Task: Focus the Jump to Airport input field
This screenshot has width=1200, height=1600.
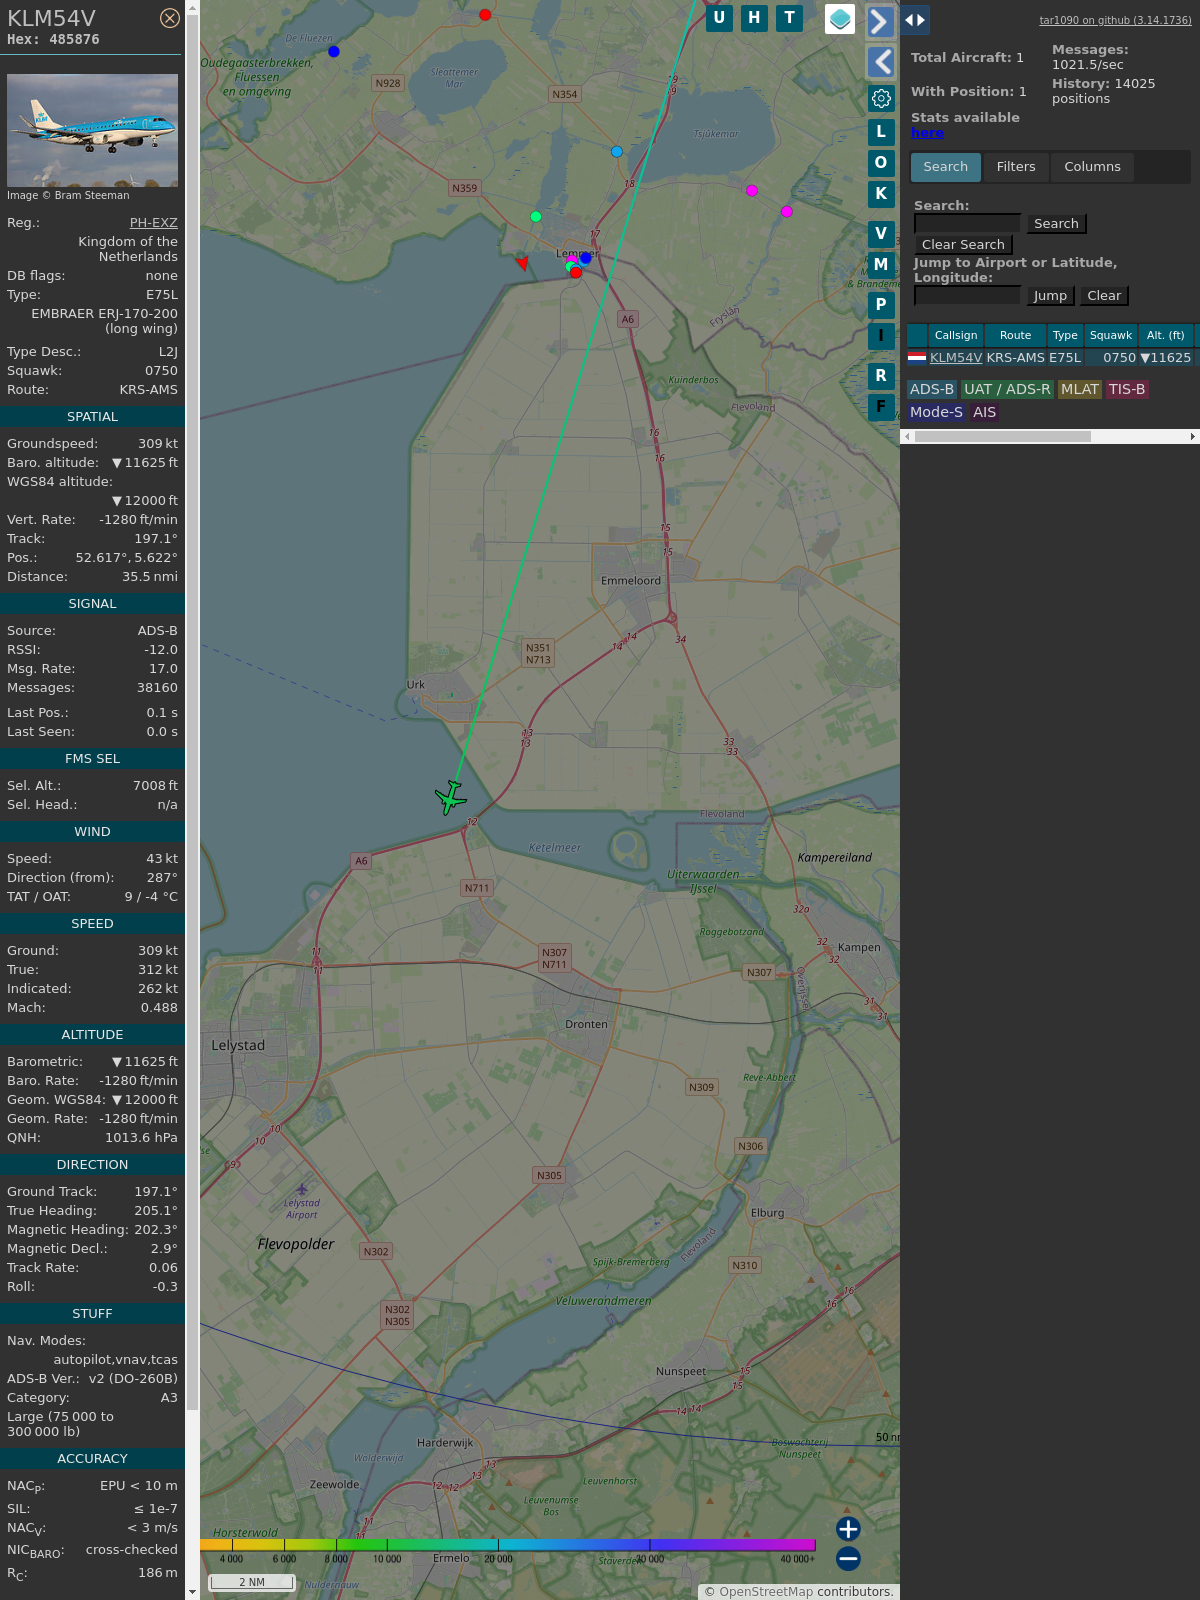Action: 967,296
